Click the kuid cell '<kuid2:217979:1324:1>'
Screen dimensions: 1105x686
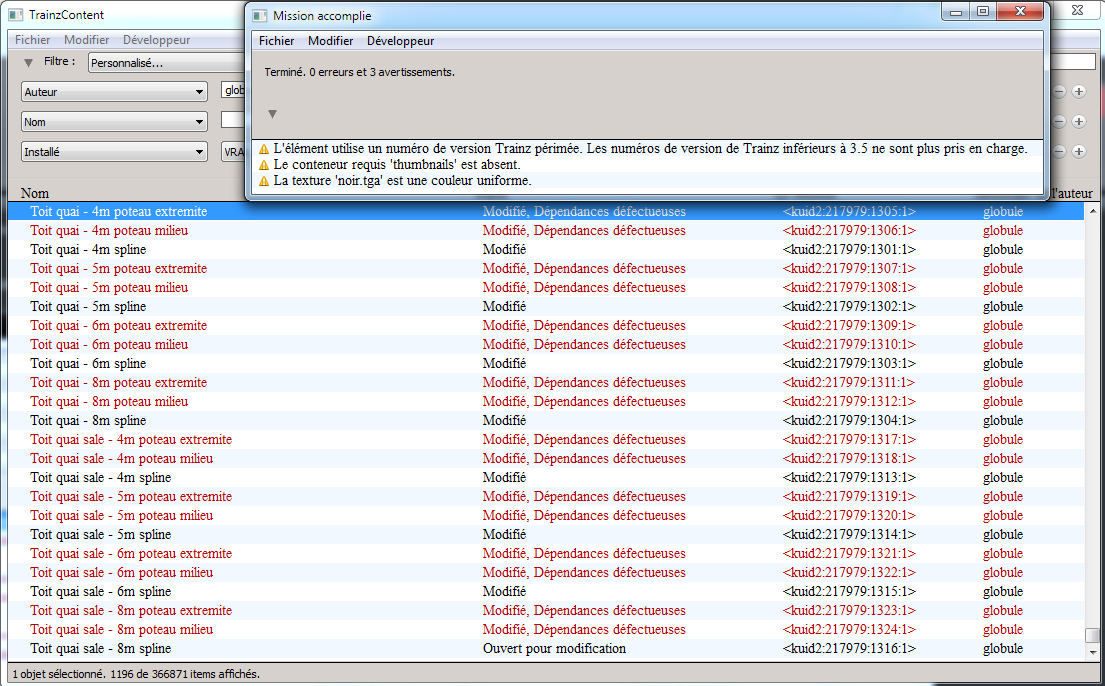[849, 630]
